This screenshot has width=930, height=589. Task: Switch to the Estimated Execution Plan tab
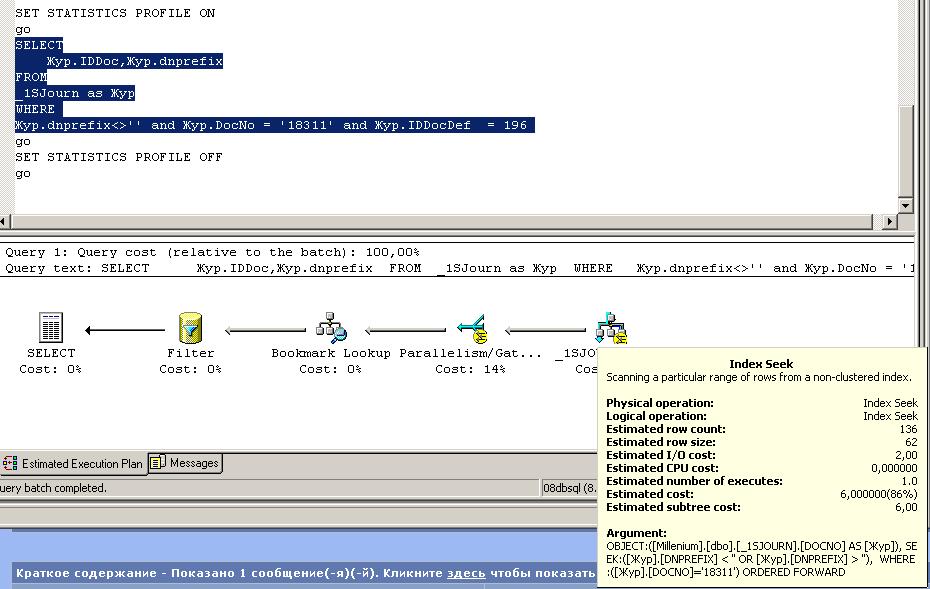click(x=82, y=464)
